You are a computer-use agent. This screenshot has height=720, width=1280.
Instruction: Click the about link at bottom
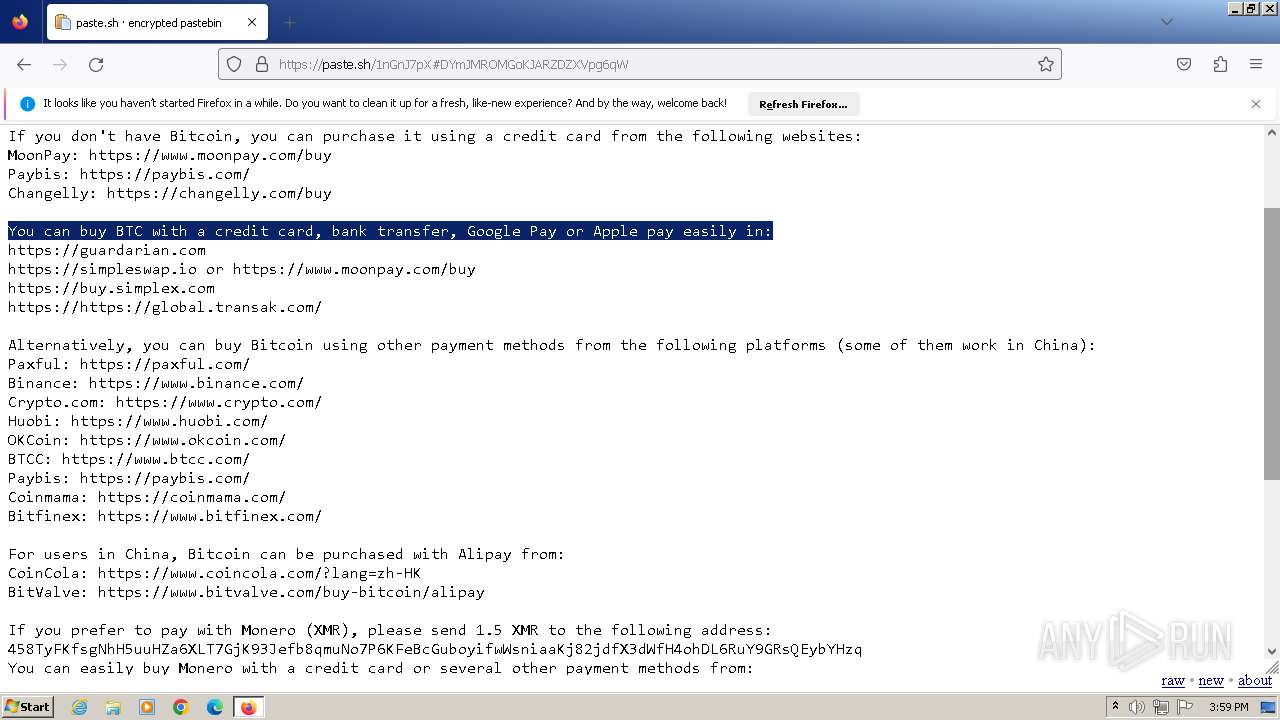(x=1255, y=681)
